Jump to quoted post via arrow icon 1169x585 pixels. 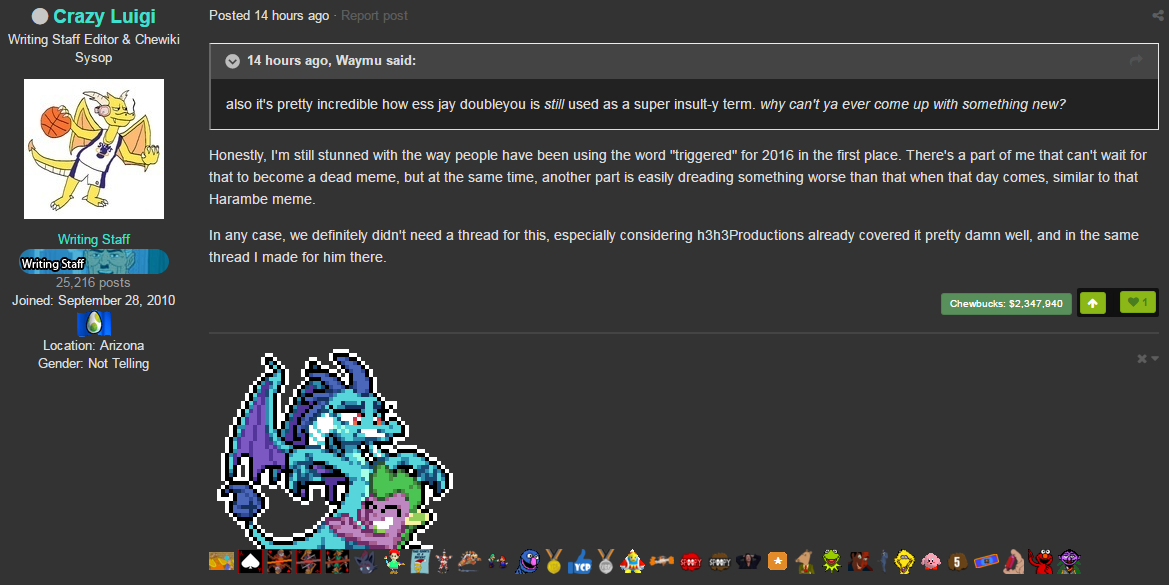pyautogui.click(x=1136, y=60)
